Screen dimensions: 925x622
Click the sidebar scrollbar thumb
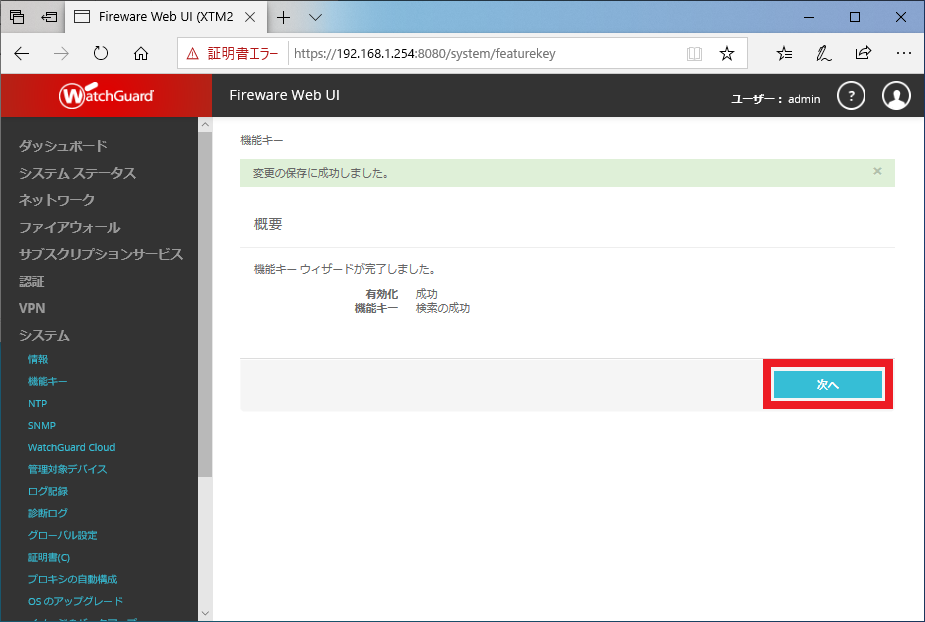[x=205, y=304]
